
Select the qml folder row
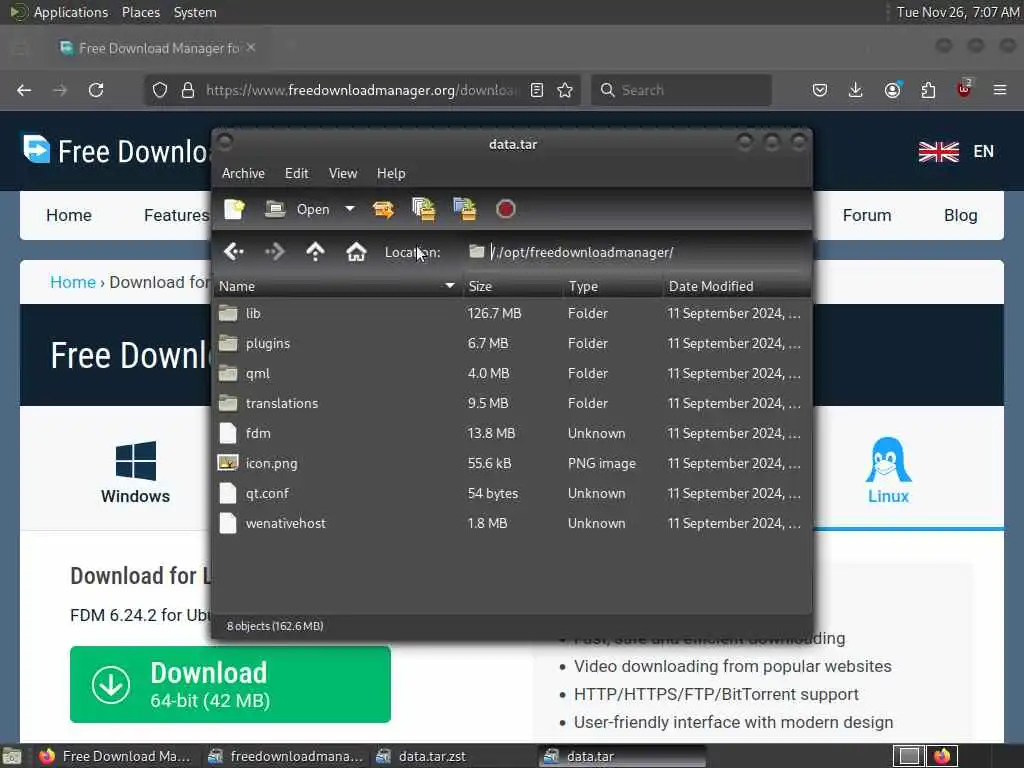tap(512, 374)
